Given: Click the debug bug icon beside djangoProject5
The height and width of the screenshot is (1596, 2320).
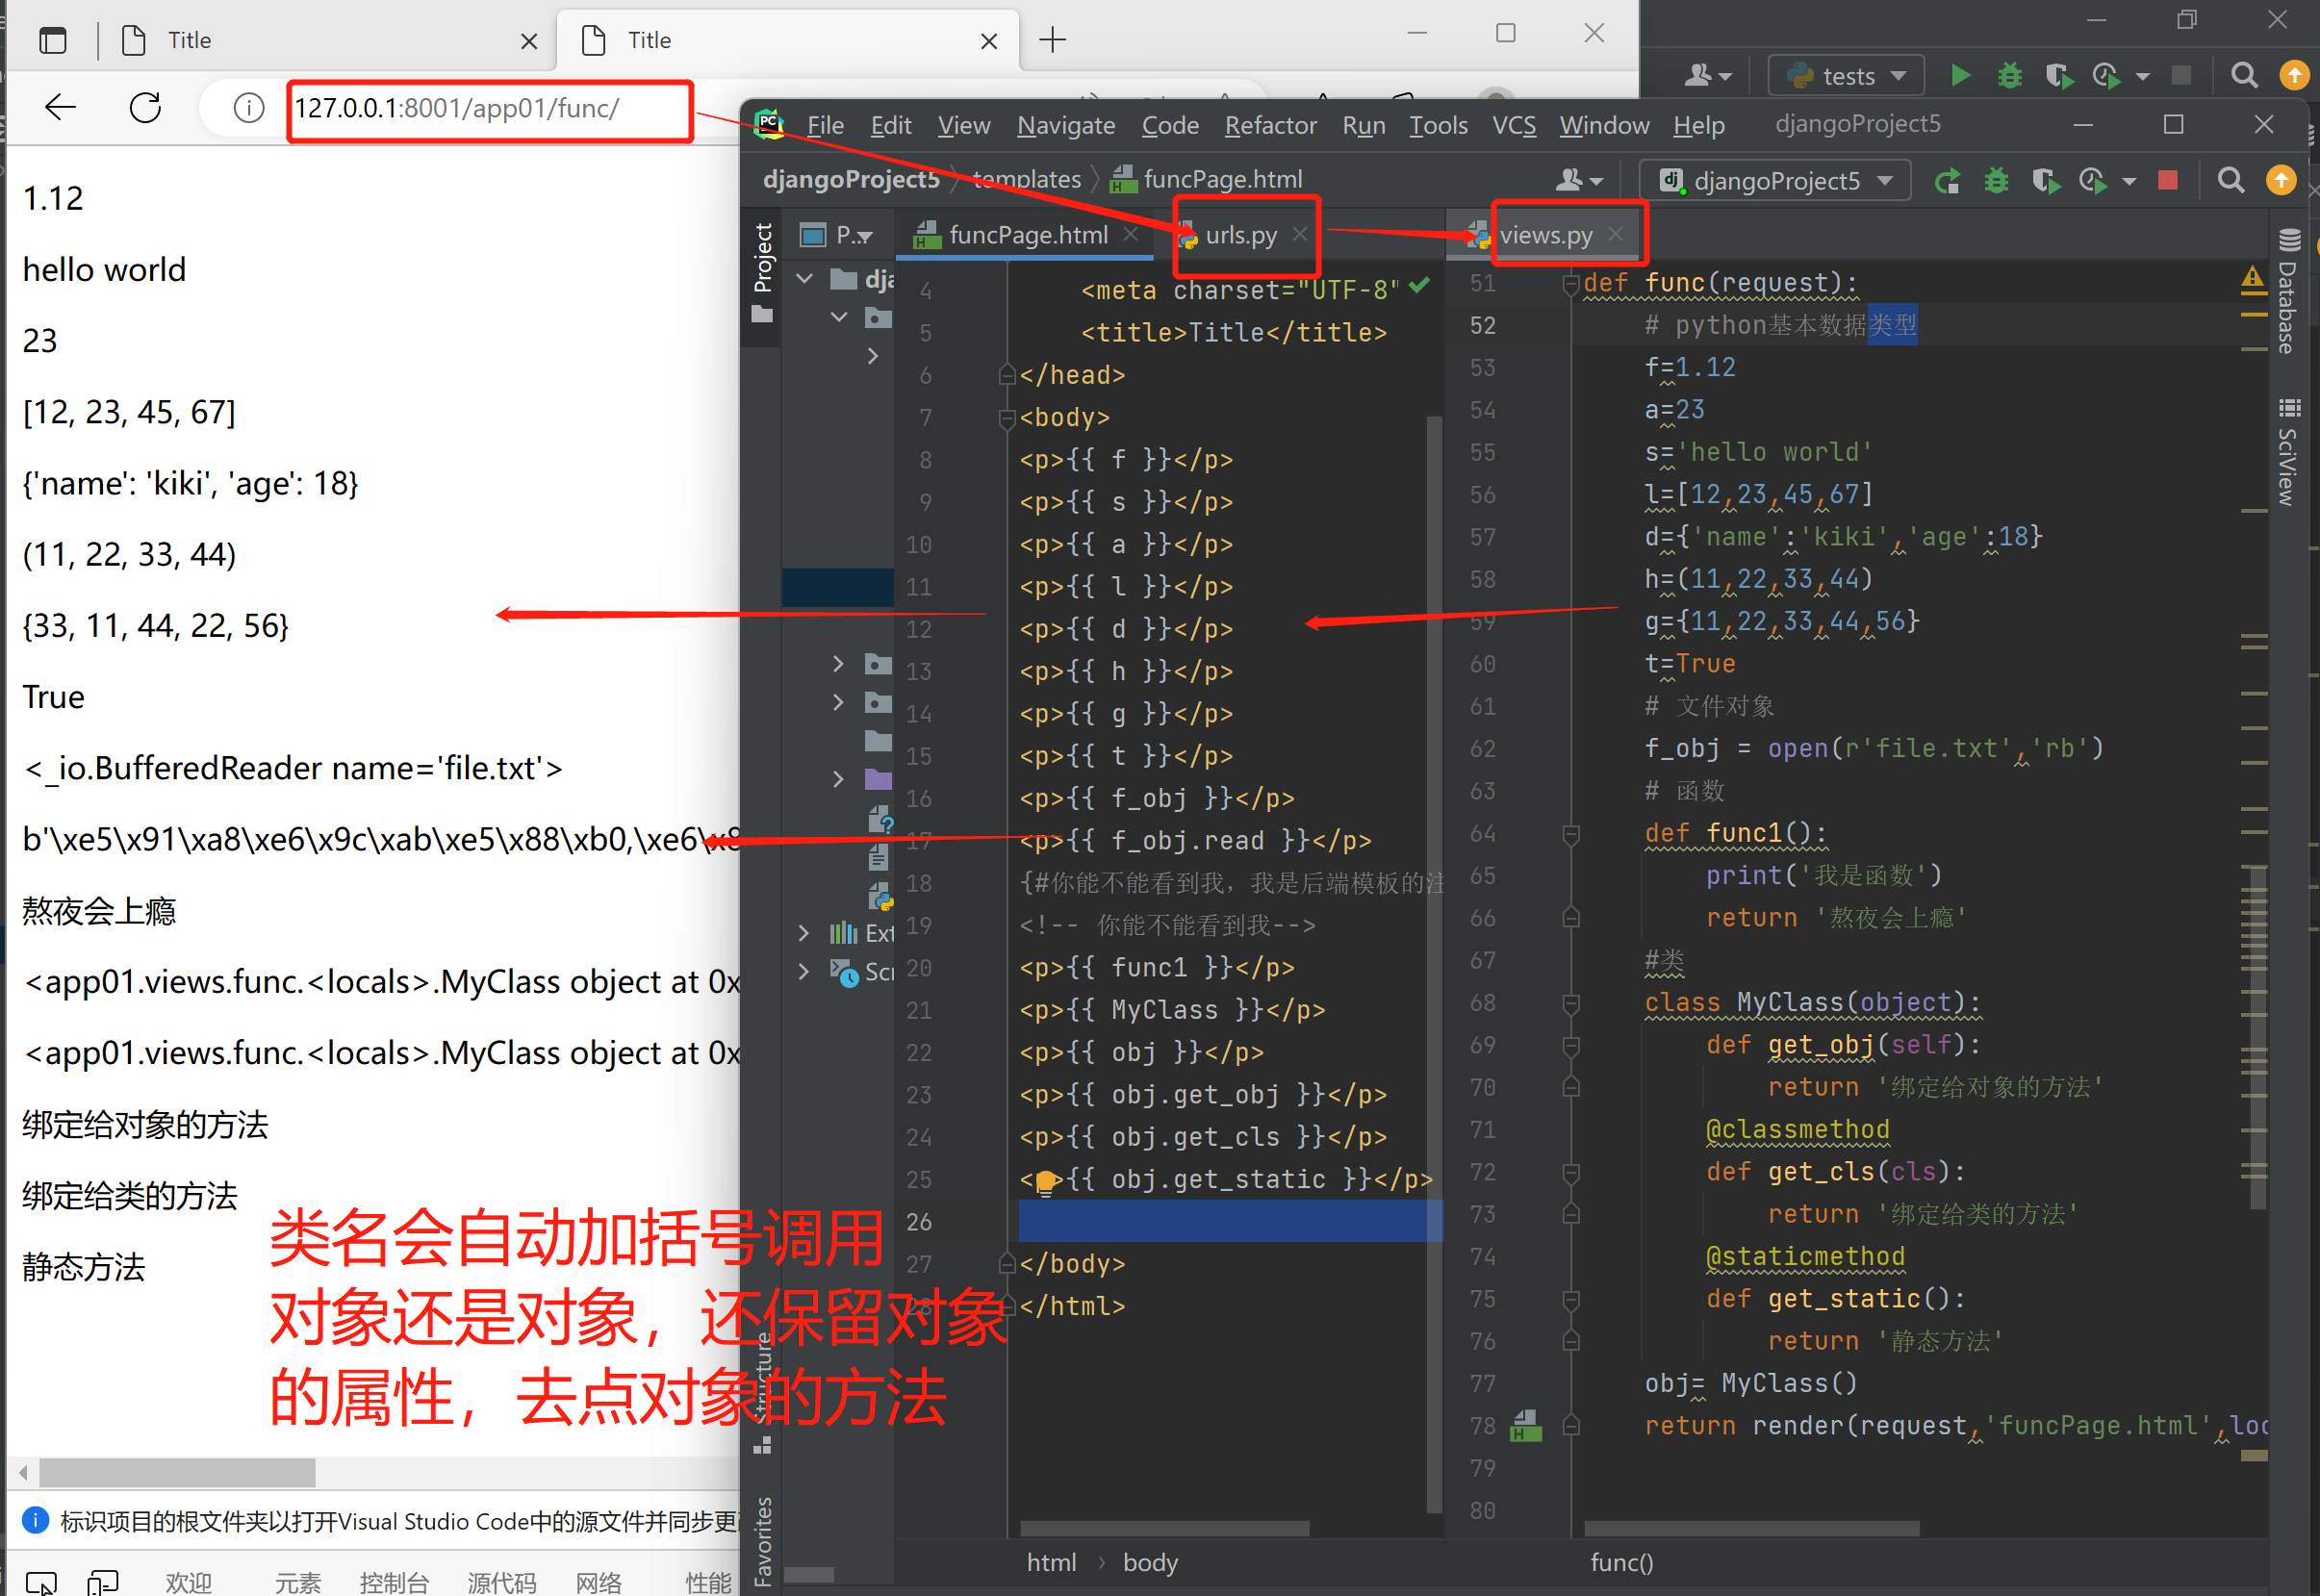Looking at the screenshot, I should coord(1996,181).
